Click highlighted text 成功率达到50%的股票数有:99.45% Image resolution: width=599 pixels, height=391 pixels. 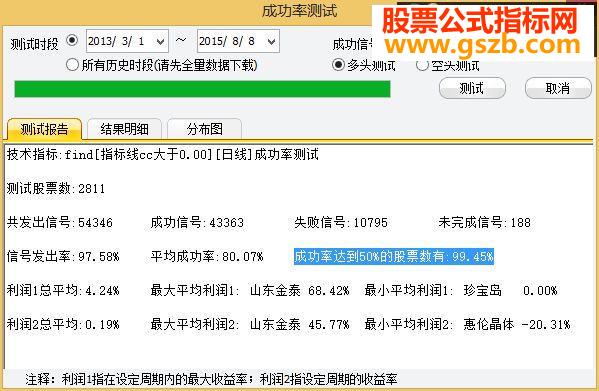tap(394, 256)
